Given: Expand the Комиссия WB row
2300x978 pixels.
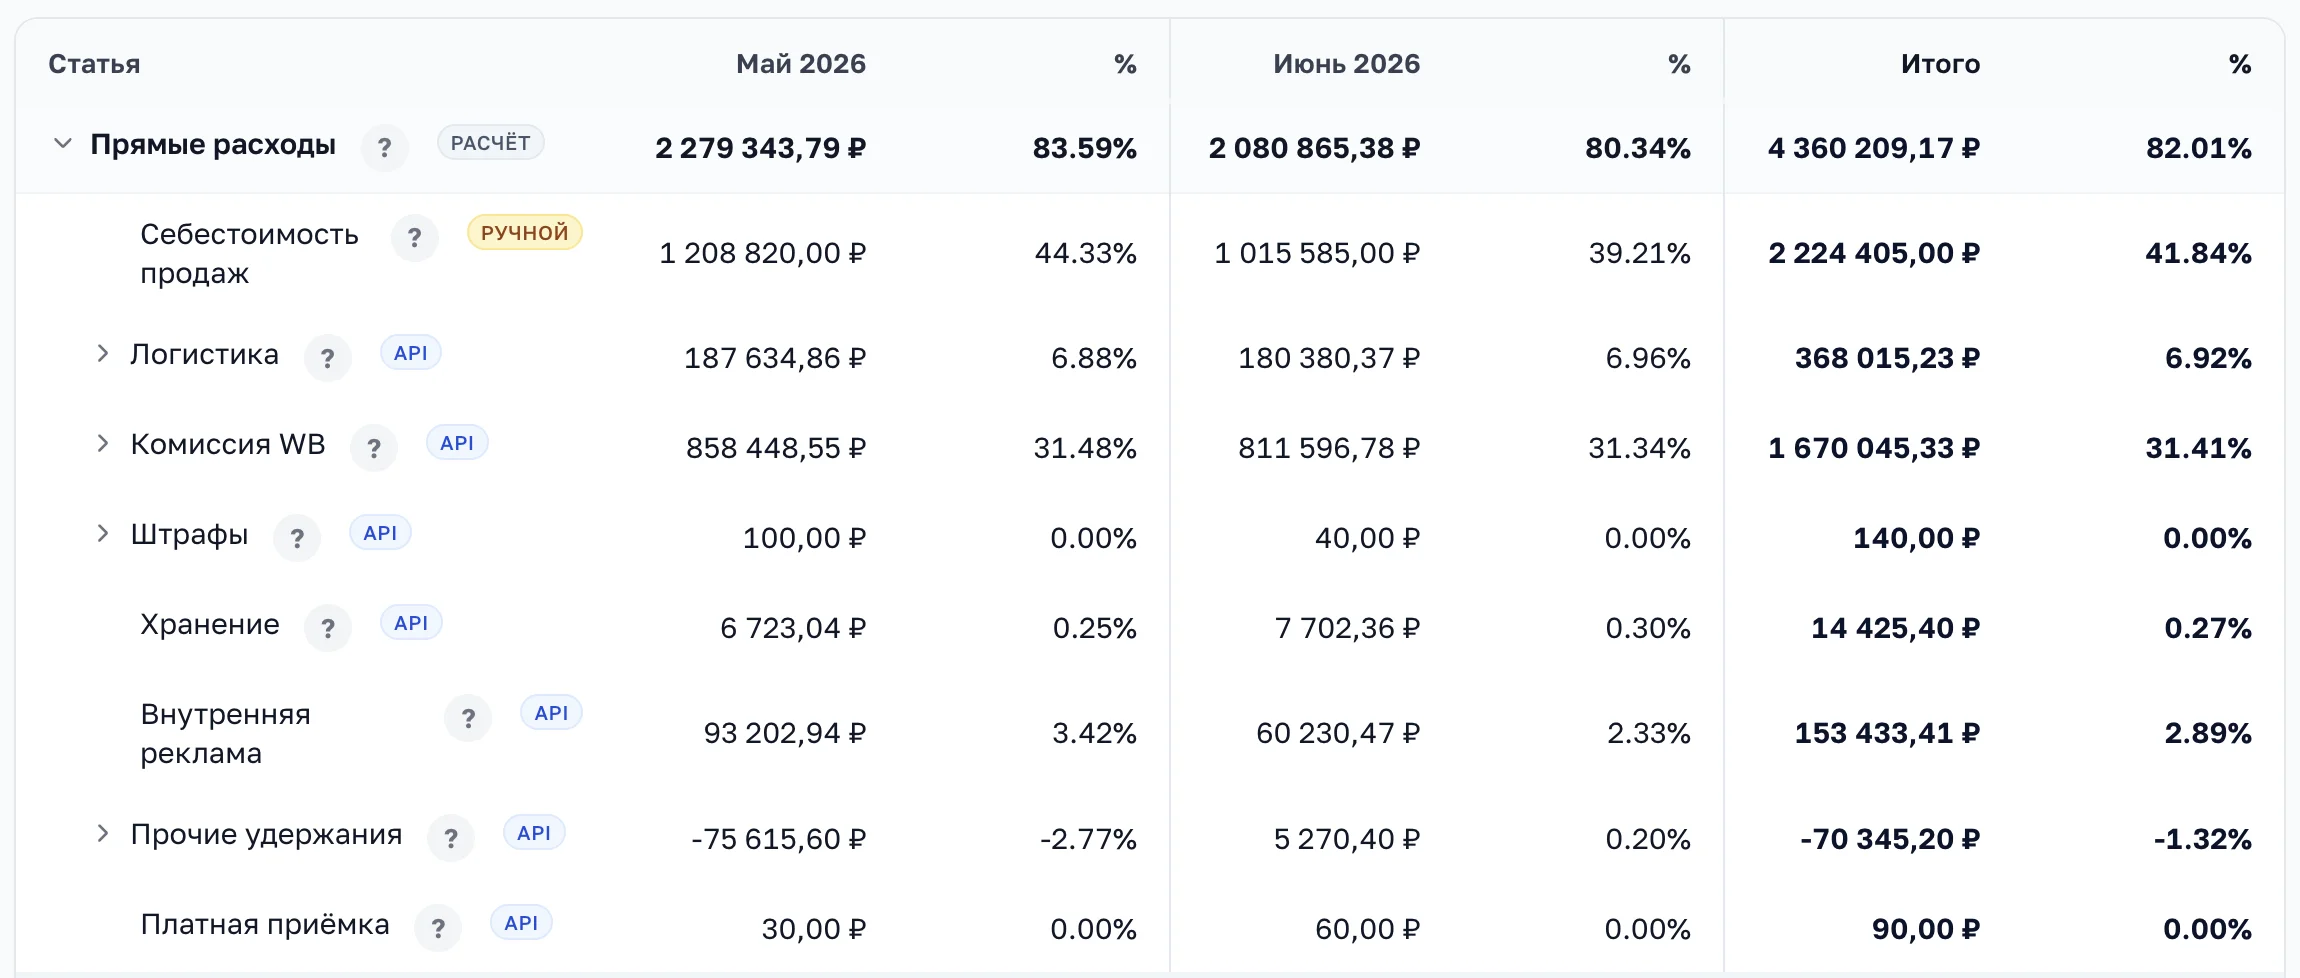Looking at the screenshot, I should click(102, 443).
